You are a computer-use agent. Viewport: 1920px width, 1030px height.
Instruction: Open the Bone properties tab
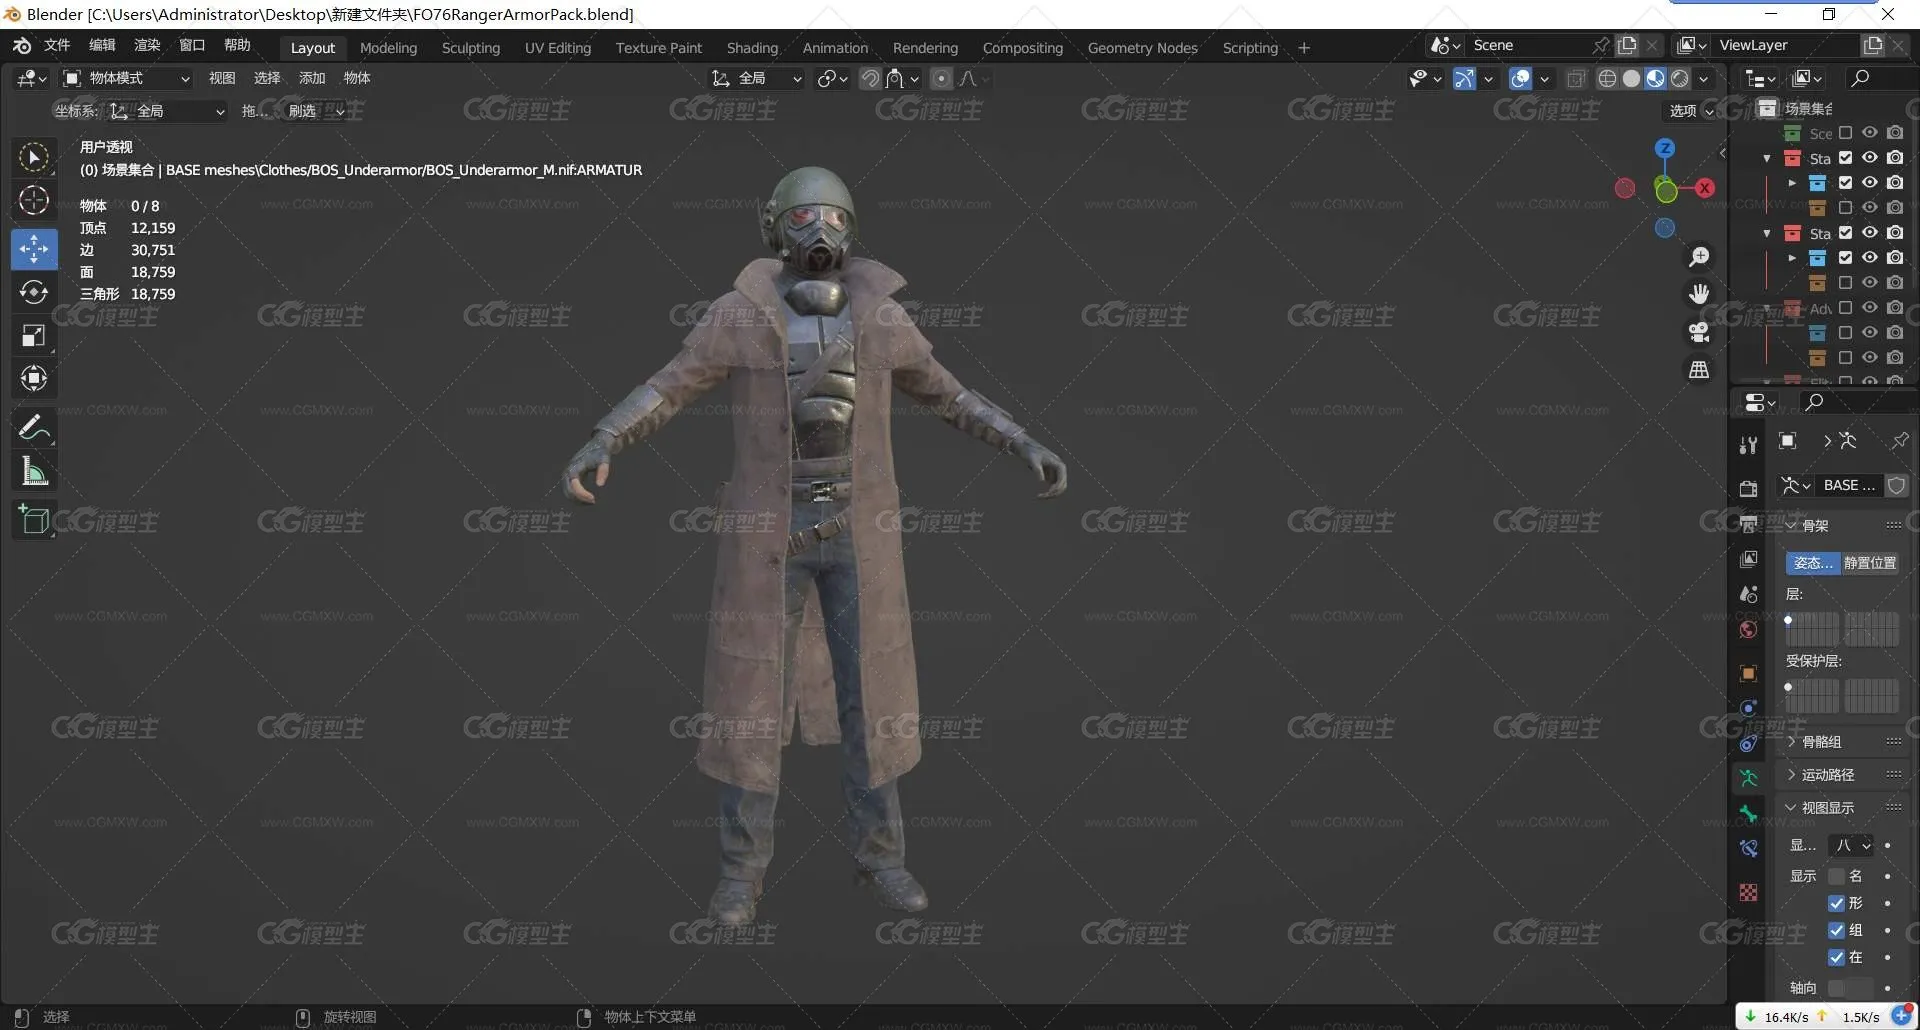1748,814
